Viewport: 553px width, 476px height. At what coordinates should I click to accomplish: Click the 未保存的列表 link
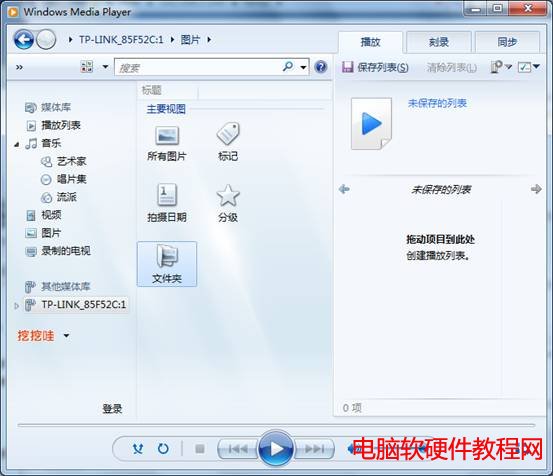click(x=437, y=103)
